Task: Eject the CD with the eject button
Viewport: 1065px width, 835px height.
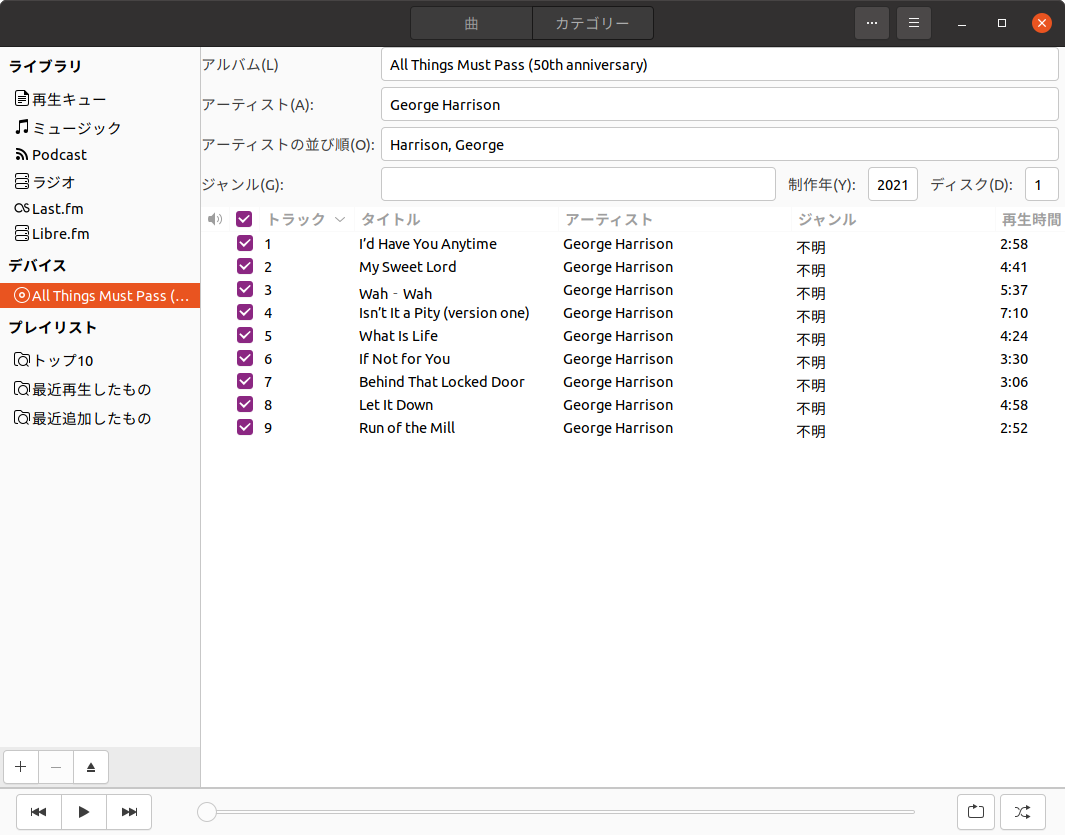Action: (91, 767)
